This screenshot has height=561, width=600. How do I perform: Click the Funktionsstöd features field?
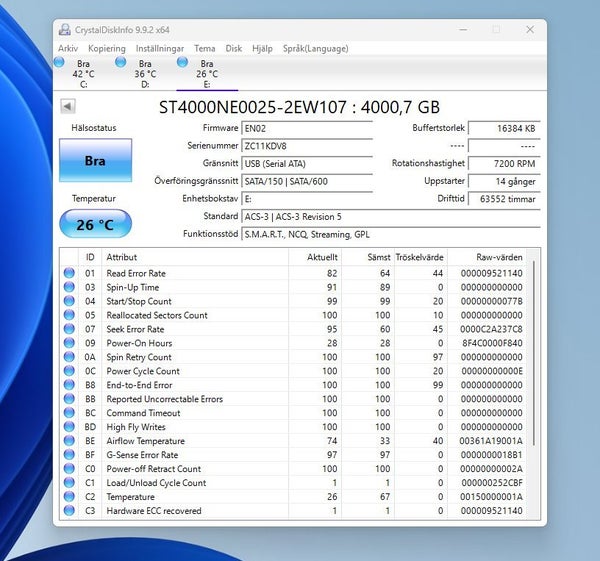point(391,234)
